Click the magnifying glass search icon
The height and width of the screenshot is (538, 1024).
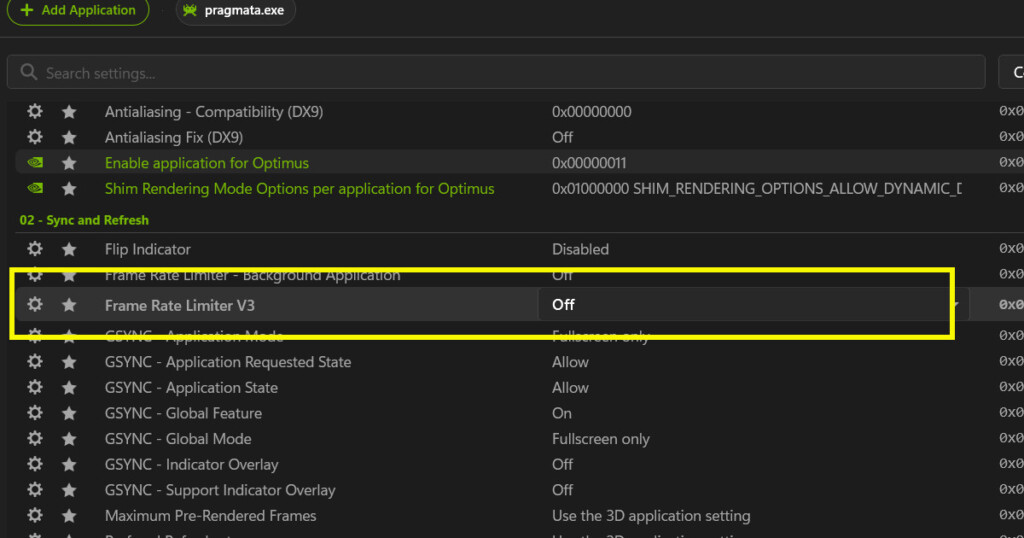[x=28, y=72]
